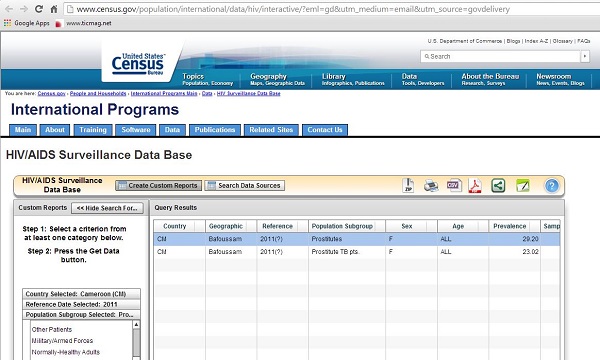Viewport: 600px width, 360px height.
Task: Open Data navigation menu in blue bar
Action: (423, 79)
